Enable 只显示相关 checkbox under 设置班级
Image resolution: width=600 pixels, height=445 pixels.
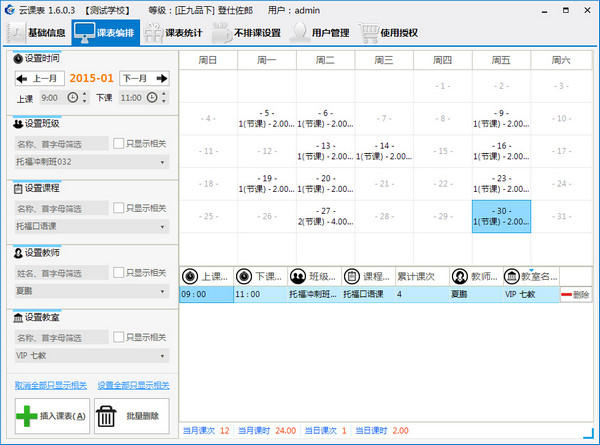click(x=118, y=143)
